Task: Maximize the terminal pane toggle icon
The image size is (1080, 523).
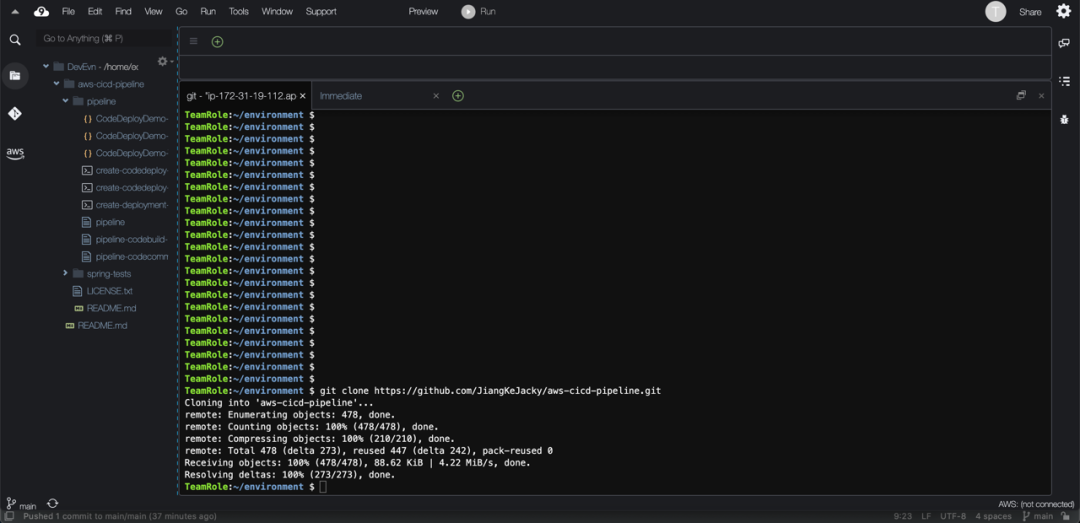Action: click(x=1021, y=96)
